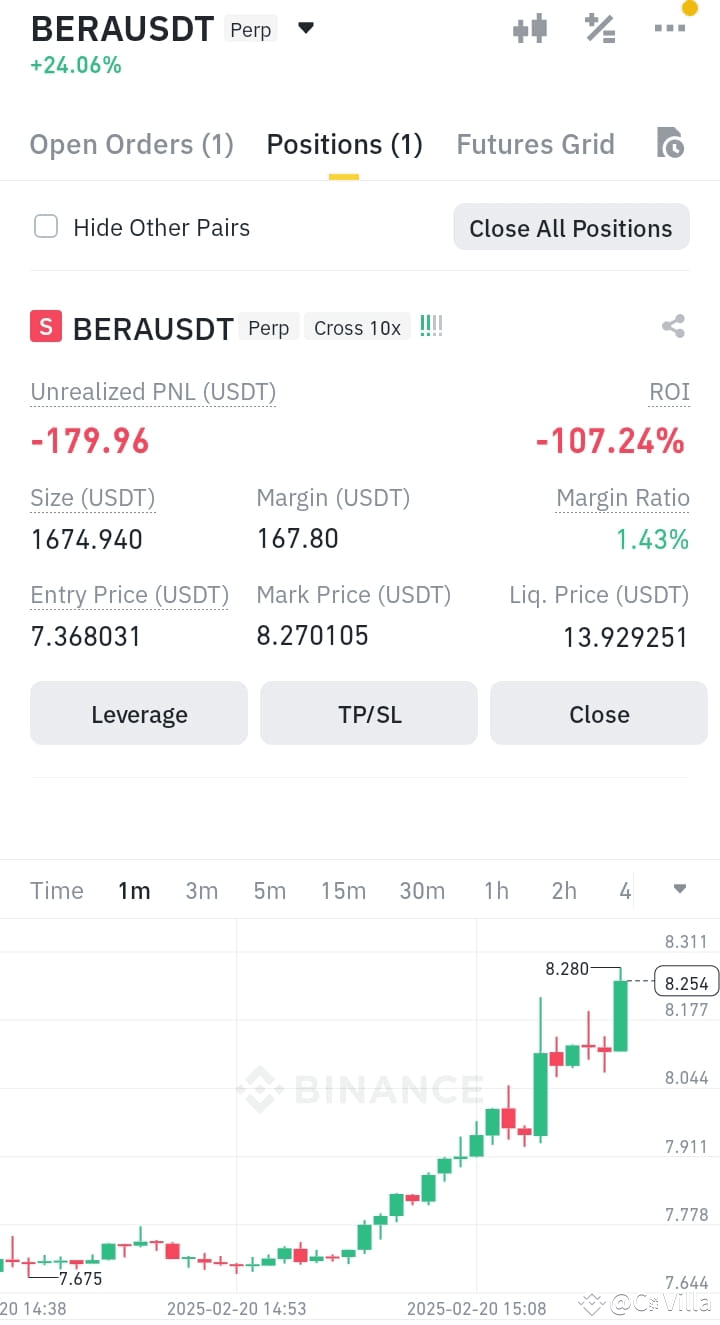Screen dimensions: 720x1325
Task: Select the 15m chart interval
Action: click(x=343, y=891)
